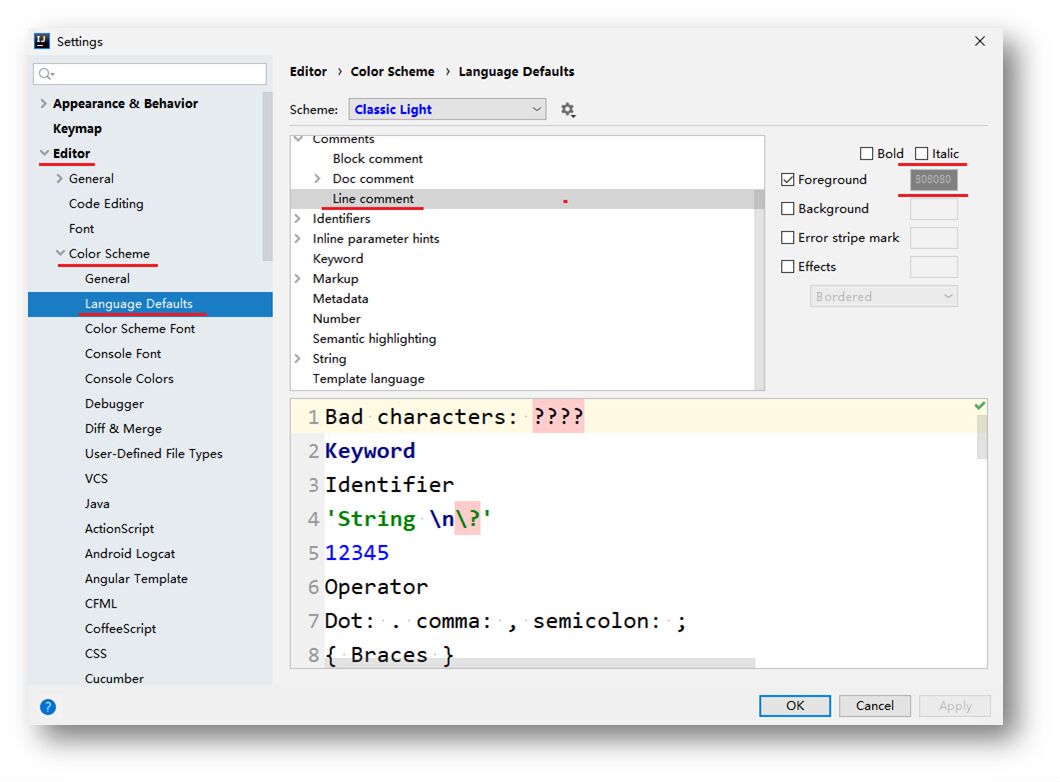Collapse the Editor section arrow
This screenshot has width=1060, height=782.
[x=45, y=153]
